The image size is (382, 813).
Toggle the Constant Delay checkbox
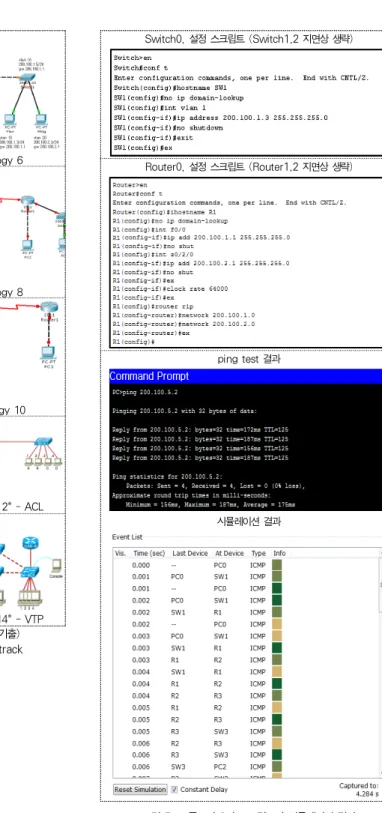[x=174, y=789]
